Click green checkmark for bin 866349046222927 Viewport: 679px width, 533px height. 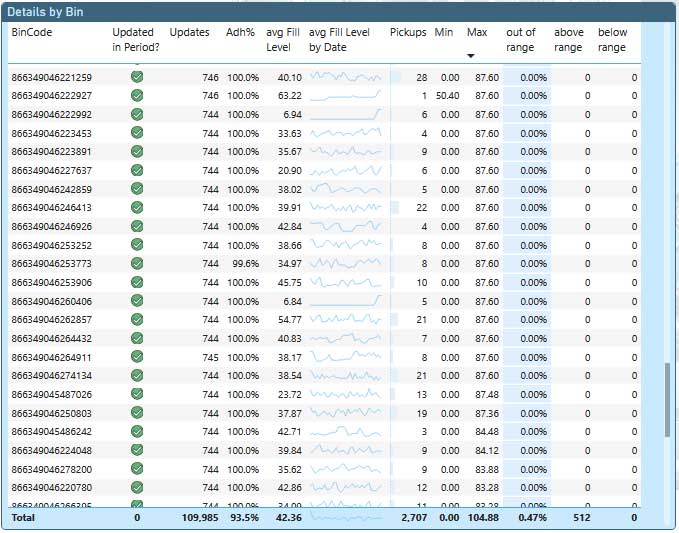pos(137,95)
